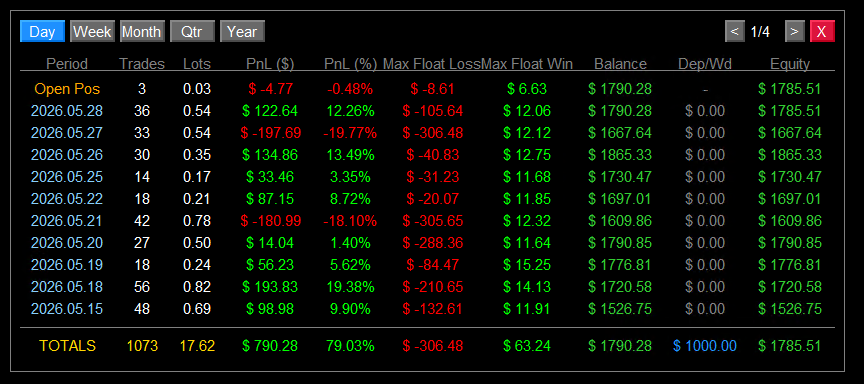Click the PnL value $ 87.15
This screenshot has width=864, height=384.
pyautogui.click(x=270, y=199)
